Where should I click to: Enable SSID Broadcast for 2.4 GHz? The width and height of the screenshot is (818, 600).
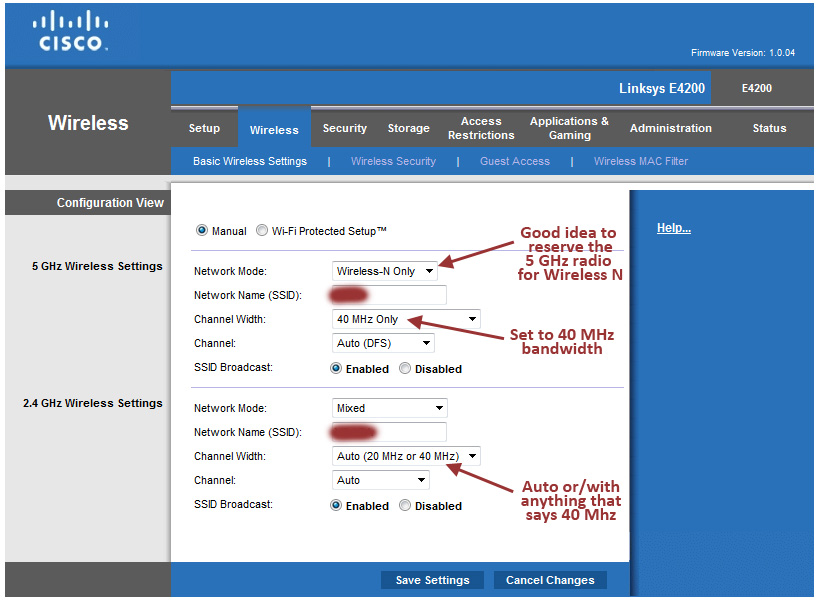(336, 506)
